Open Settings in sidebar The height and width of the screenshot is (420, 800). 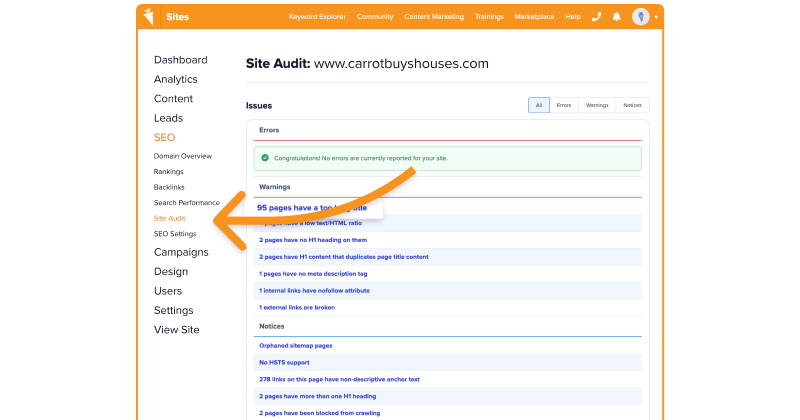173,310
